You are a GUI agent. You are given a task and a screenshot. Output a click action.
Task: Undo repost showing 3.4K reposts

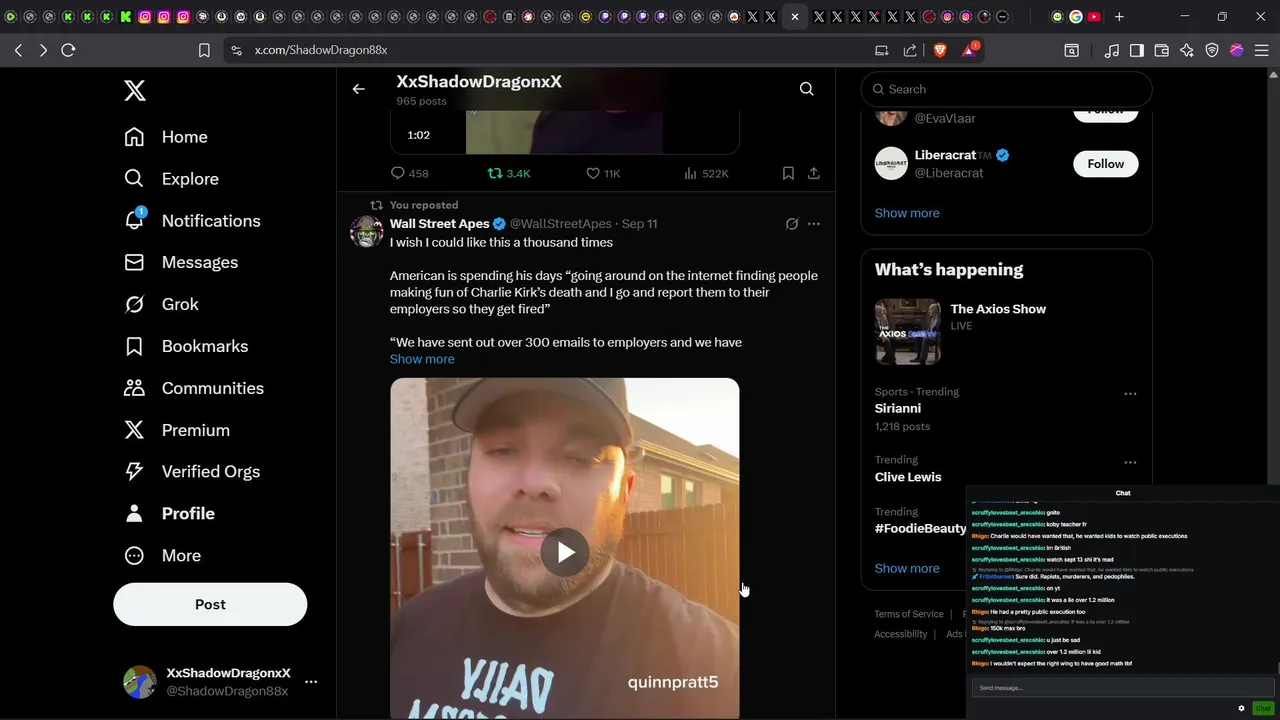509,173
